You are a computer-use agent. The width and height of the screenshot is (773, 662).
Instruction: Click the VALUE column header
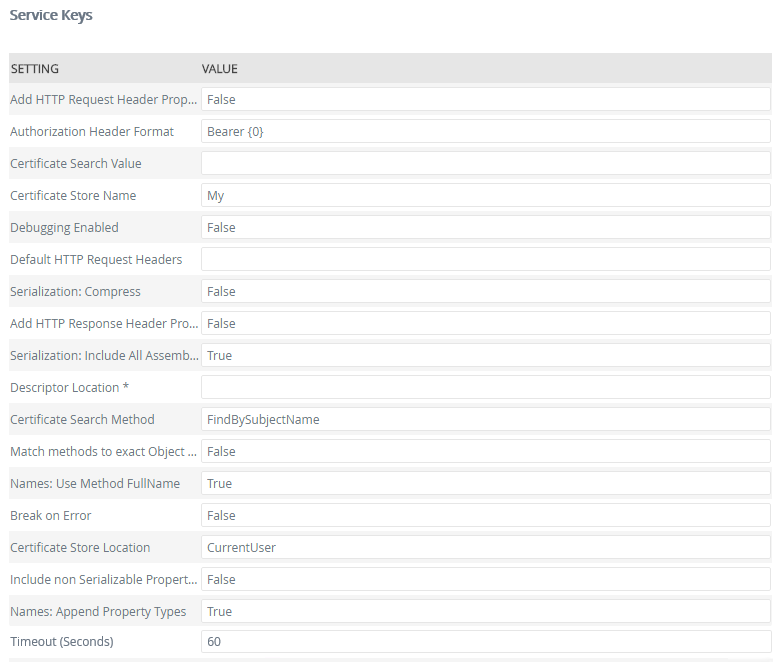(x=219, y=69)
